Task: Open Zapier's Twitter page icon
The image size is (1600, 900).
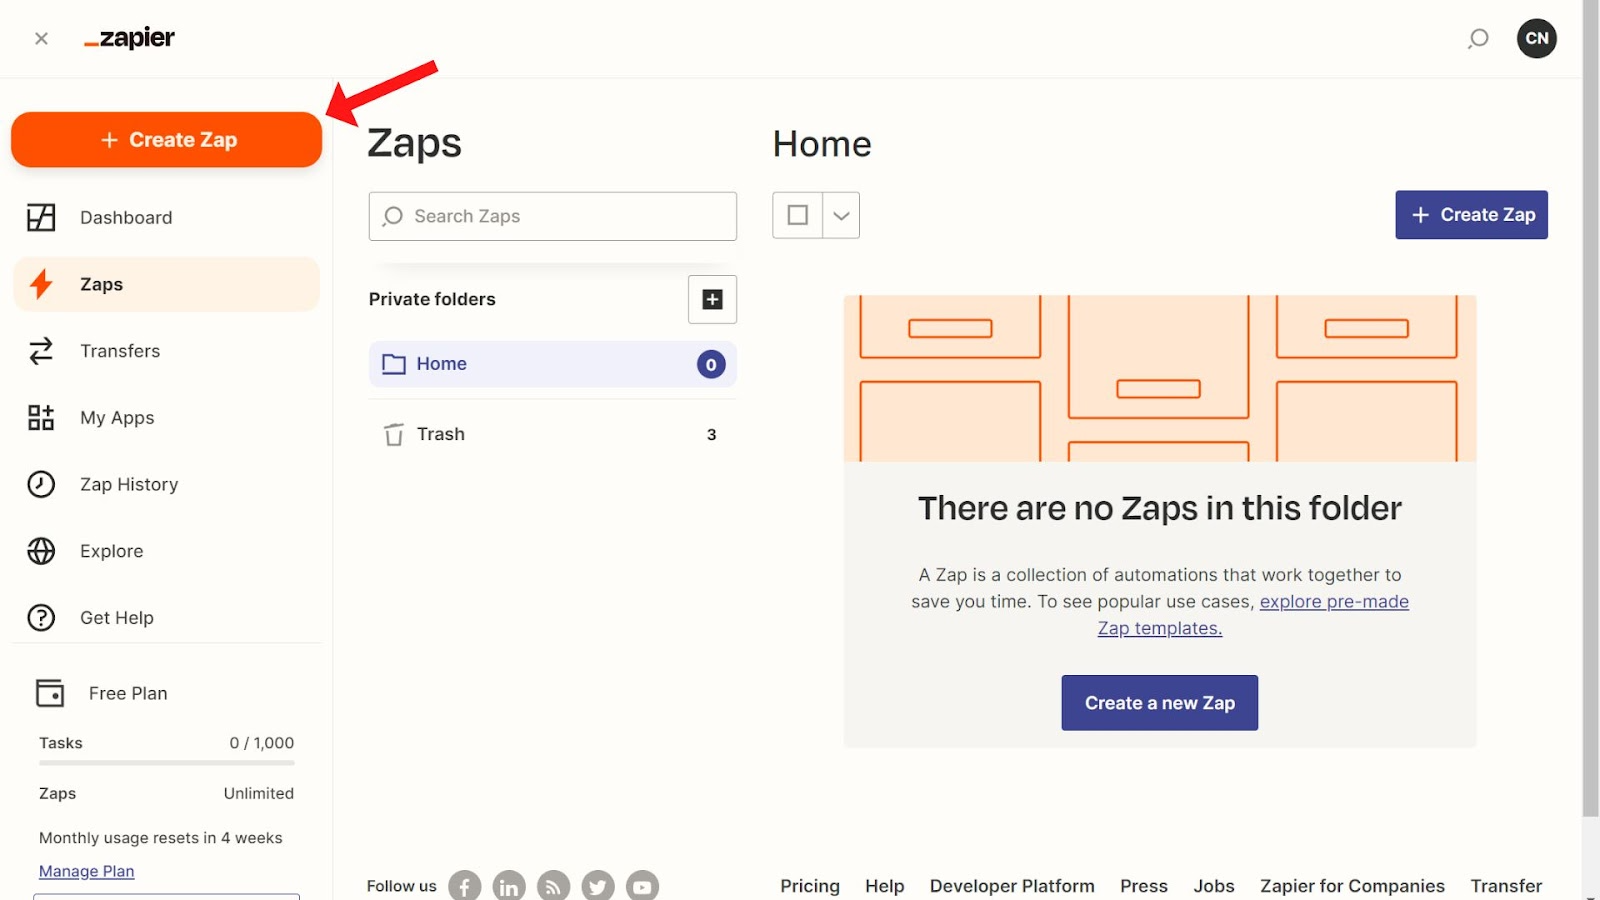Action: coord(598,886)
